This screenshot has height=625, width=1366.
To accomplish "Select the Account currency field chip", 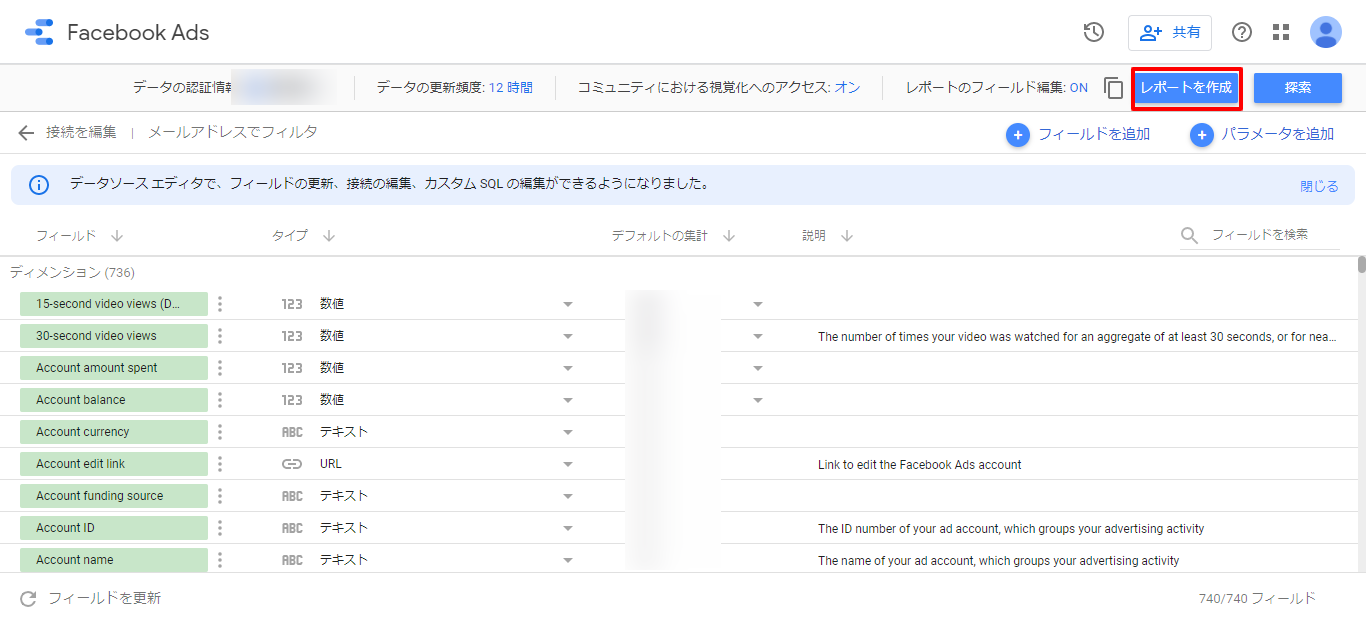I will pos(114,432).
